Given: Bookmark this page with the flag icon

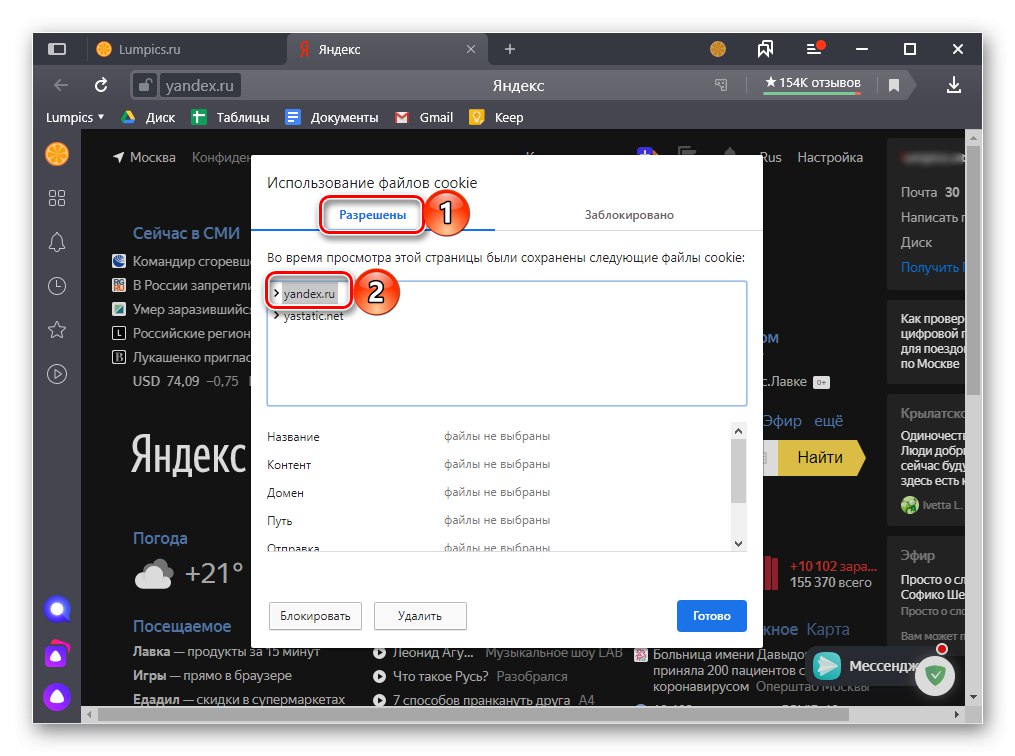Looking at the screenshot, I should (893, 85).
